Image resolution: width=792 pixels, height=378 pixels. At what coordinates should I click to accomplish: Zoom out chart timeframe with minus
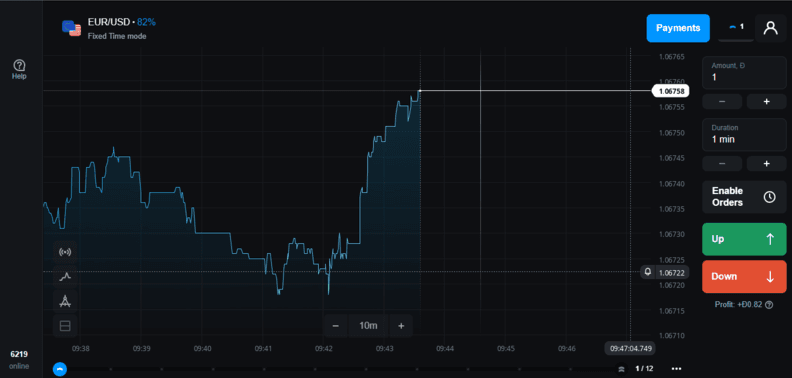tap(335, 326)
